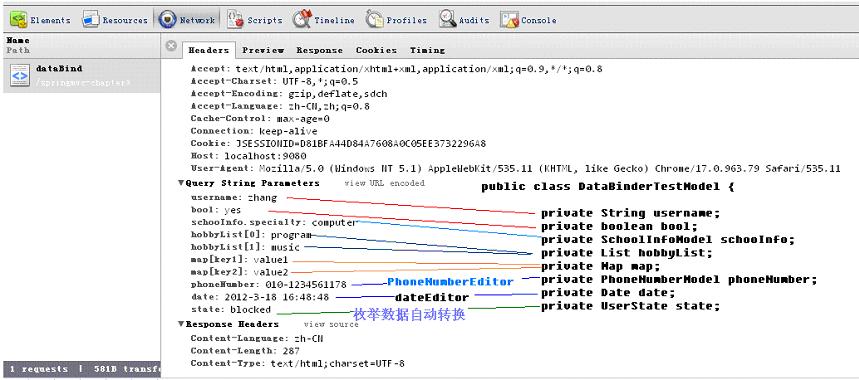Open the Profiles panel stopwatch icon

coord(374,20)
